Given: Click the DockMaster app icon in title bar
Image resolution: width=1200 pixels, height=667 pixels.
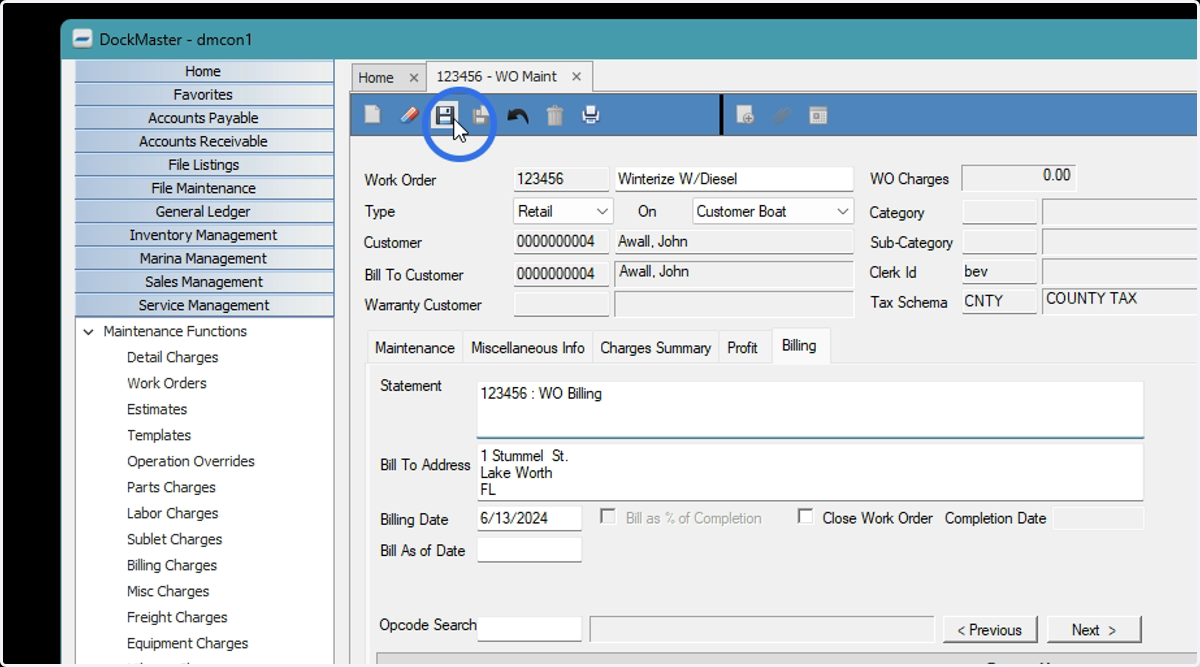Looking at the screenshot, I should [83, 39].
